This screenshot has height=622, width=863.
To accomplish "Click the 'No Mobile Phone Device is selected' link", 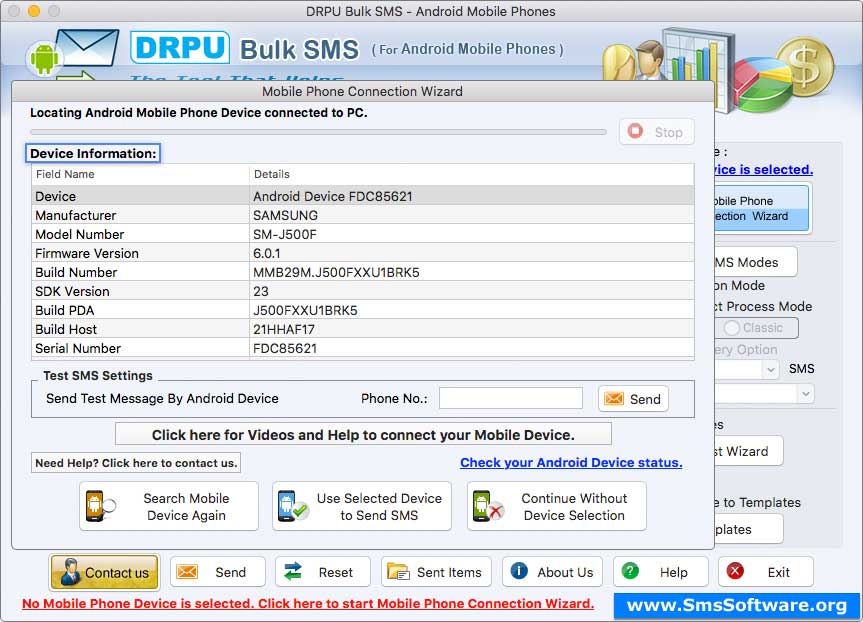I will click(x=308, y=603).
